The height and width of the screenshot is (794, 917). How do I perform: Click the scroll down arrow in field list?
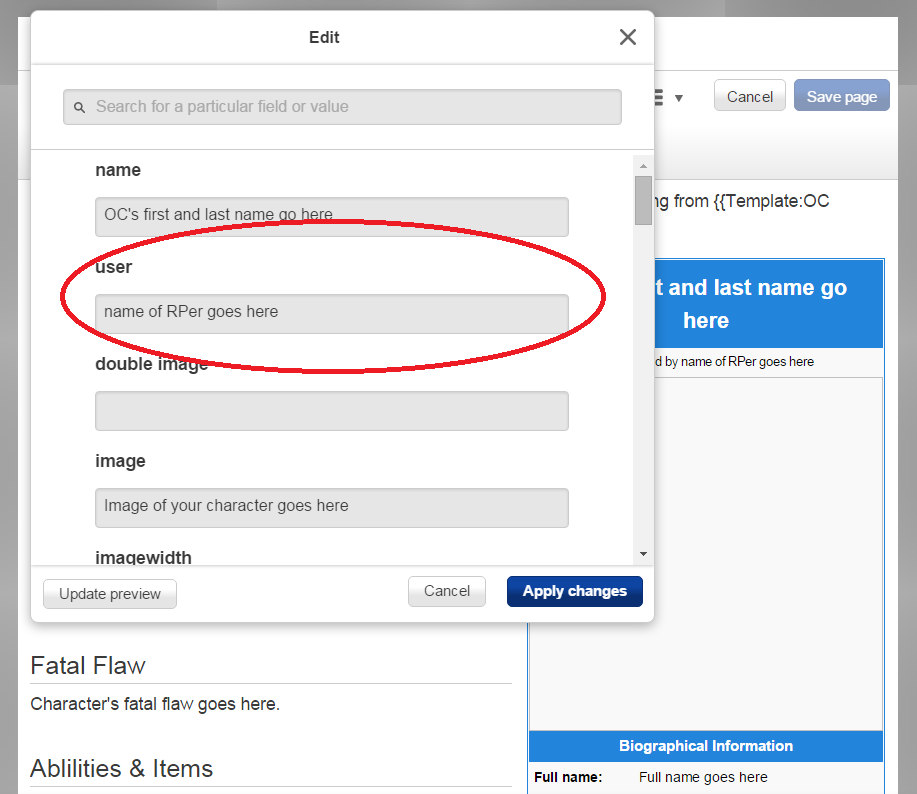pos(643,554)
